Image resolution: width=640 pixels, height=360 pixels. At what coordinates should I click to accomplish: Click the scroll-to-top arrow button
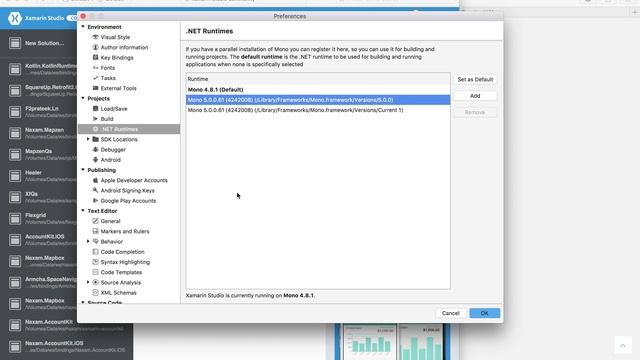pyautogui.click(x=623, y=345)
